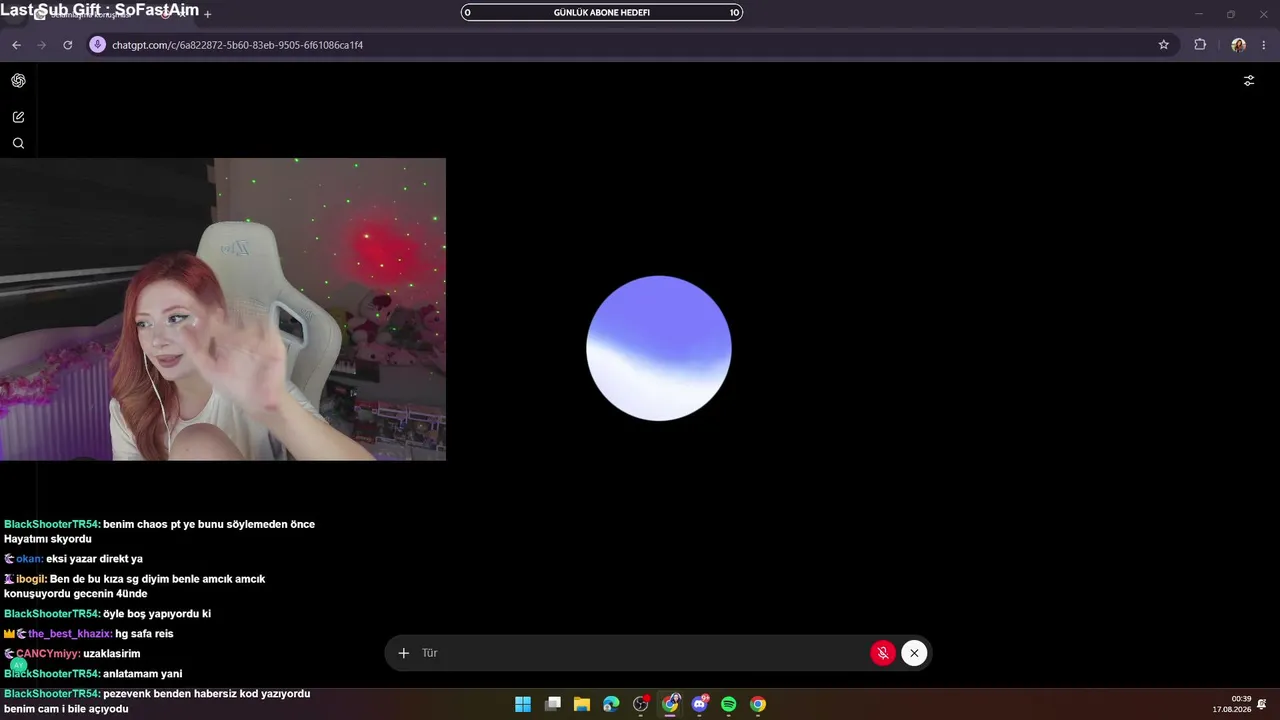Open the notifications bell in system tray
The image size is (1280, 720).
pyautogui.click(x=1262, y=704)
